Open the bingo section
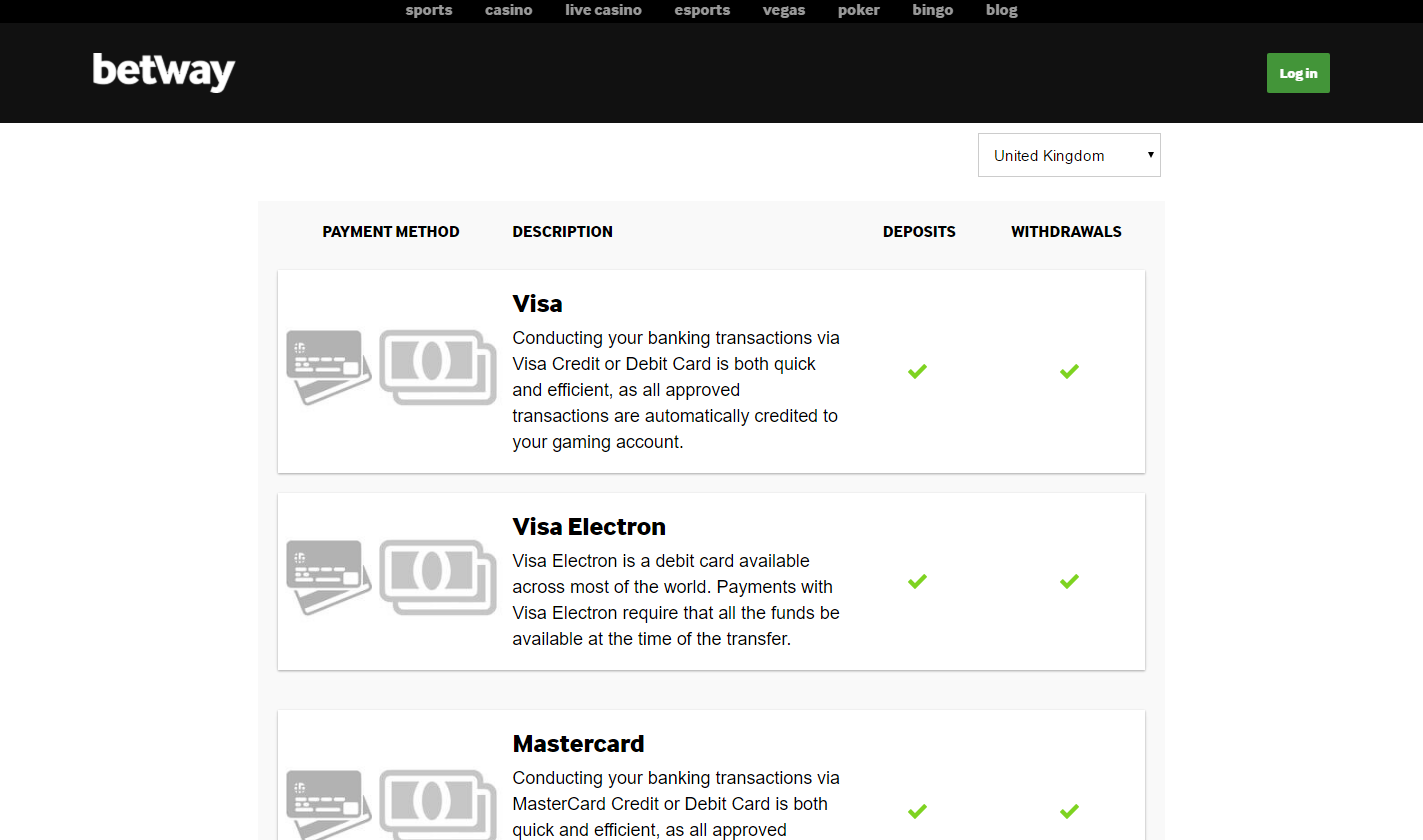The width and height of the screenshot is (1423, 840). pyautogui.click(x=933, y=10)
